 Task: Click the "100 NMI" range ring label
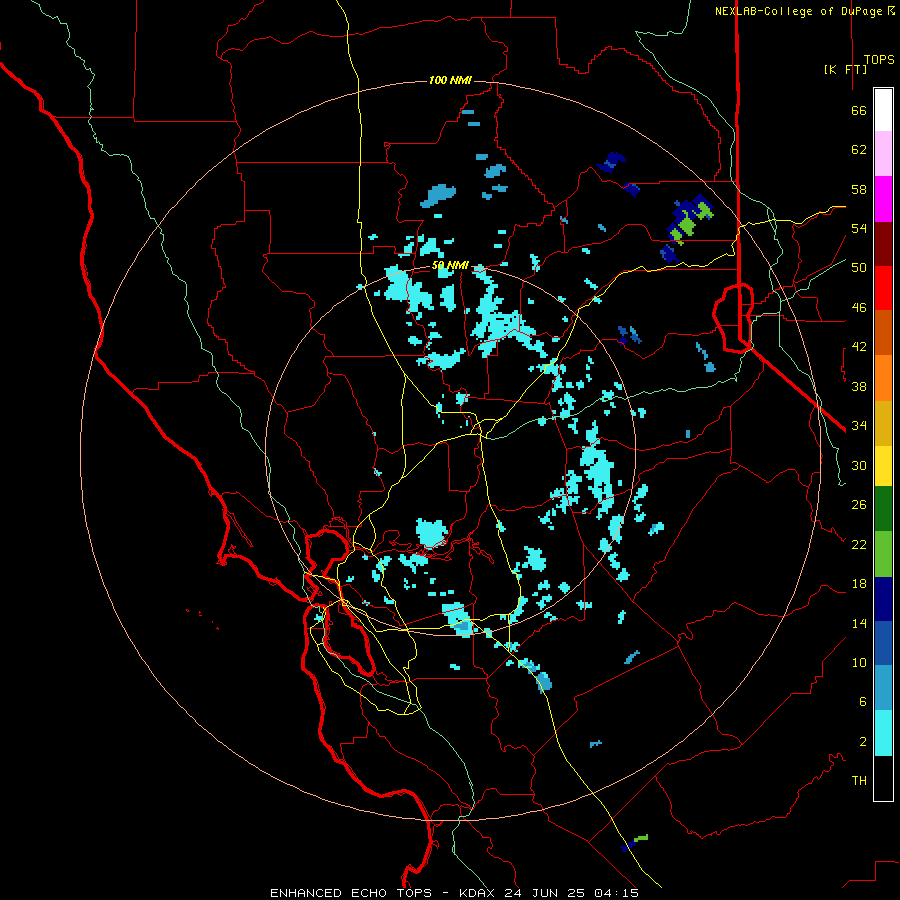tap(450, 80)
